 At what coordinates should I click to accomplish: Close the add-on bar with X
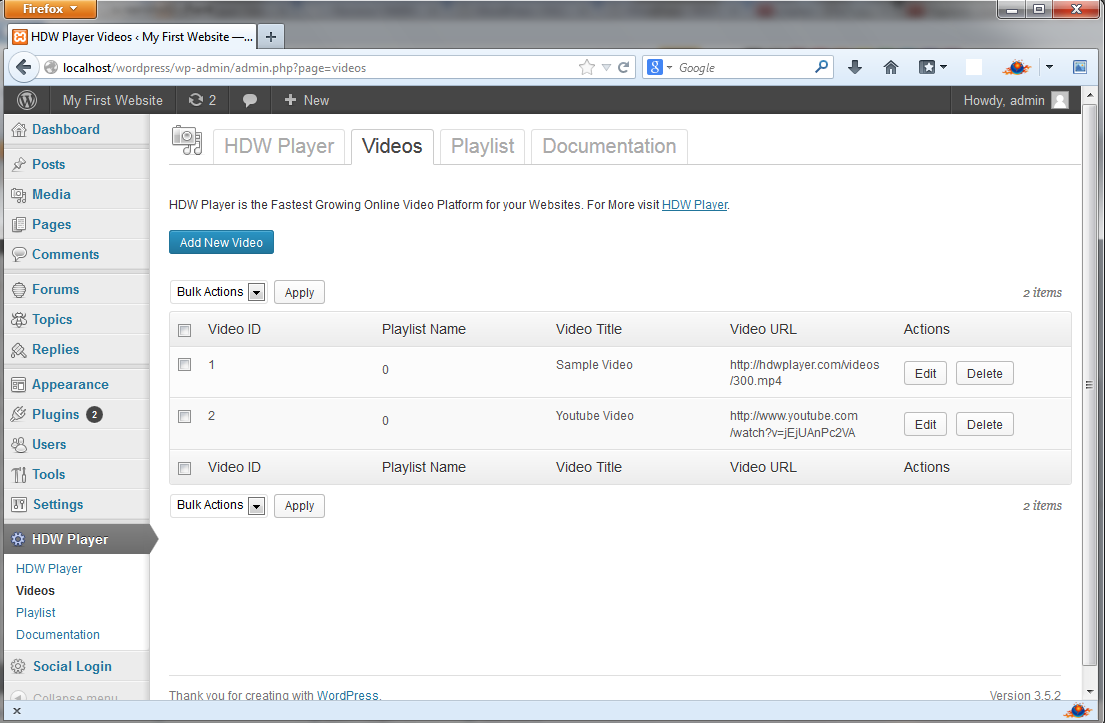17,711
